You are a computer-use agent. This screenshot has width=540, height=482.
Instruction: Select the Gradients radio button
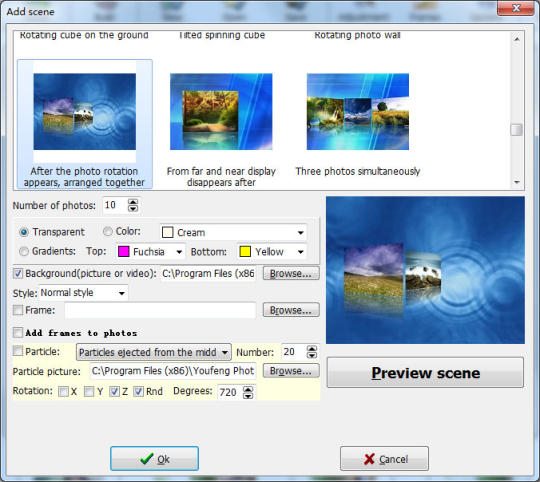coord(23,251)
